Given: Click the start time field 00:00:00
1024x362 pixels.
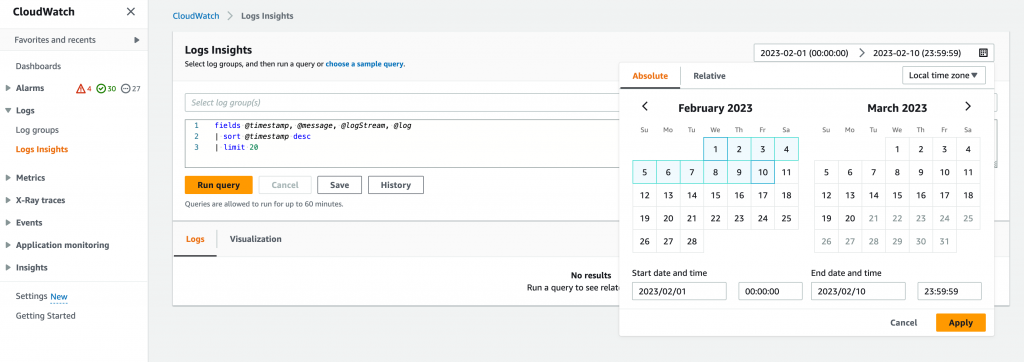Looking at the screenshot, I should pyautogui.click(x=771, y=291).
